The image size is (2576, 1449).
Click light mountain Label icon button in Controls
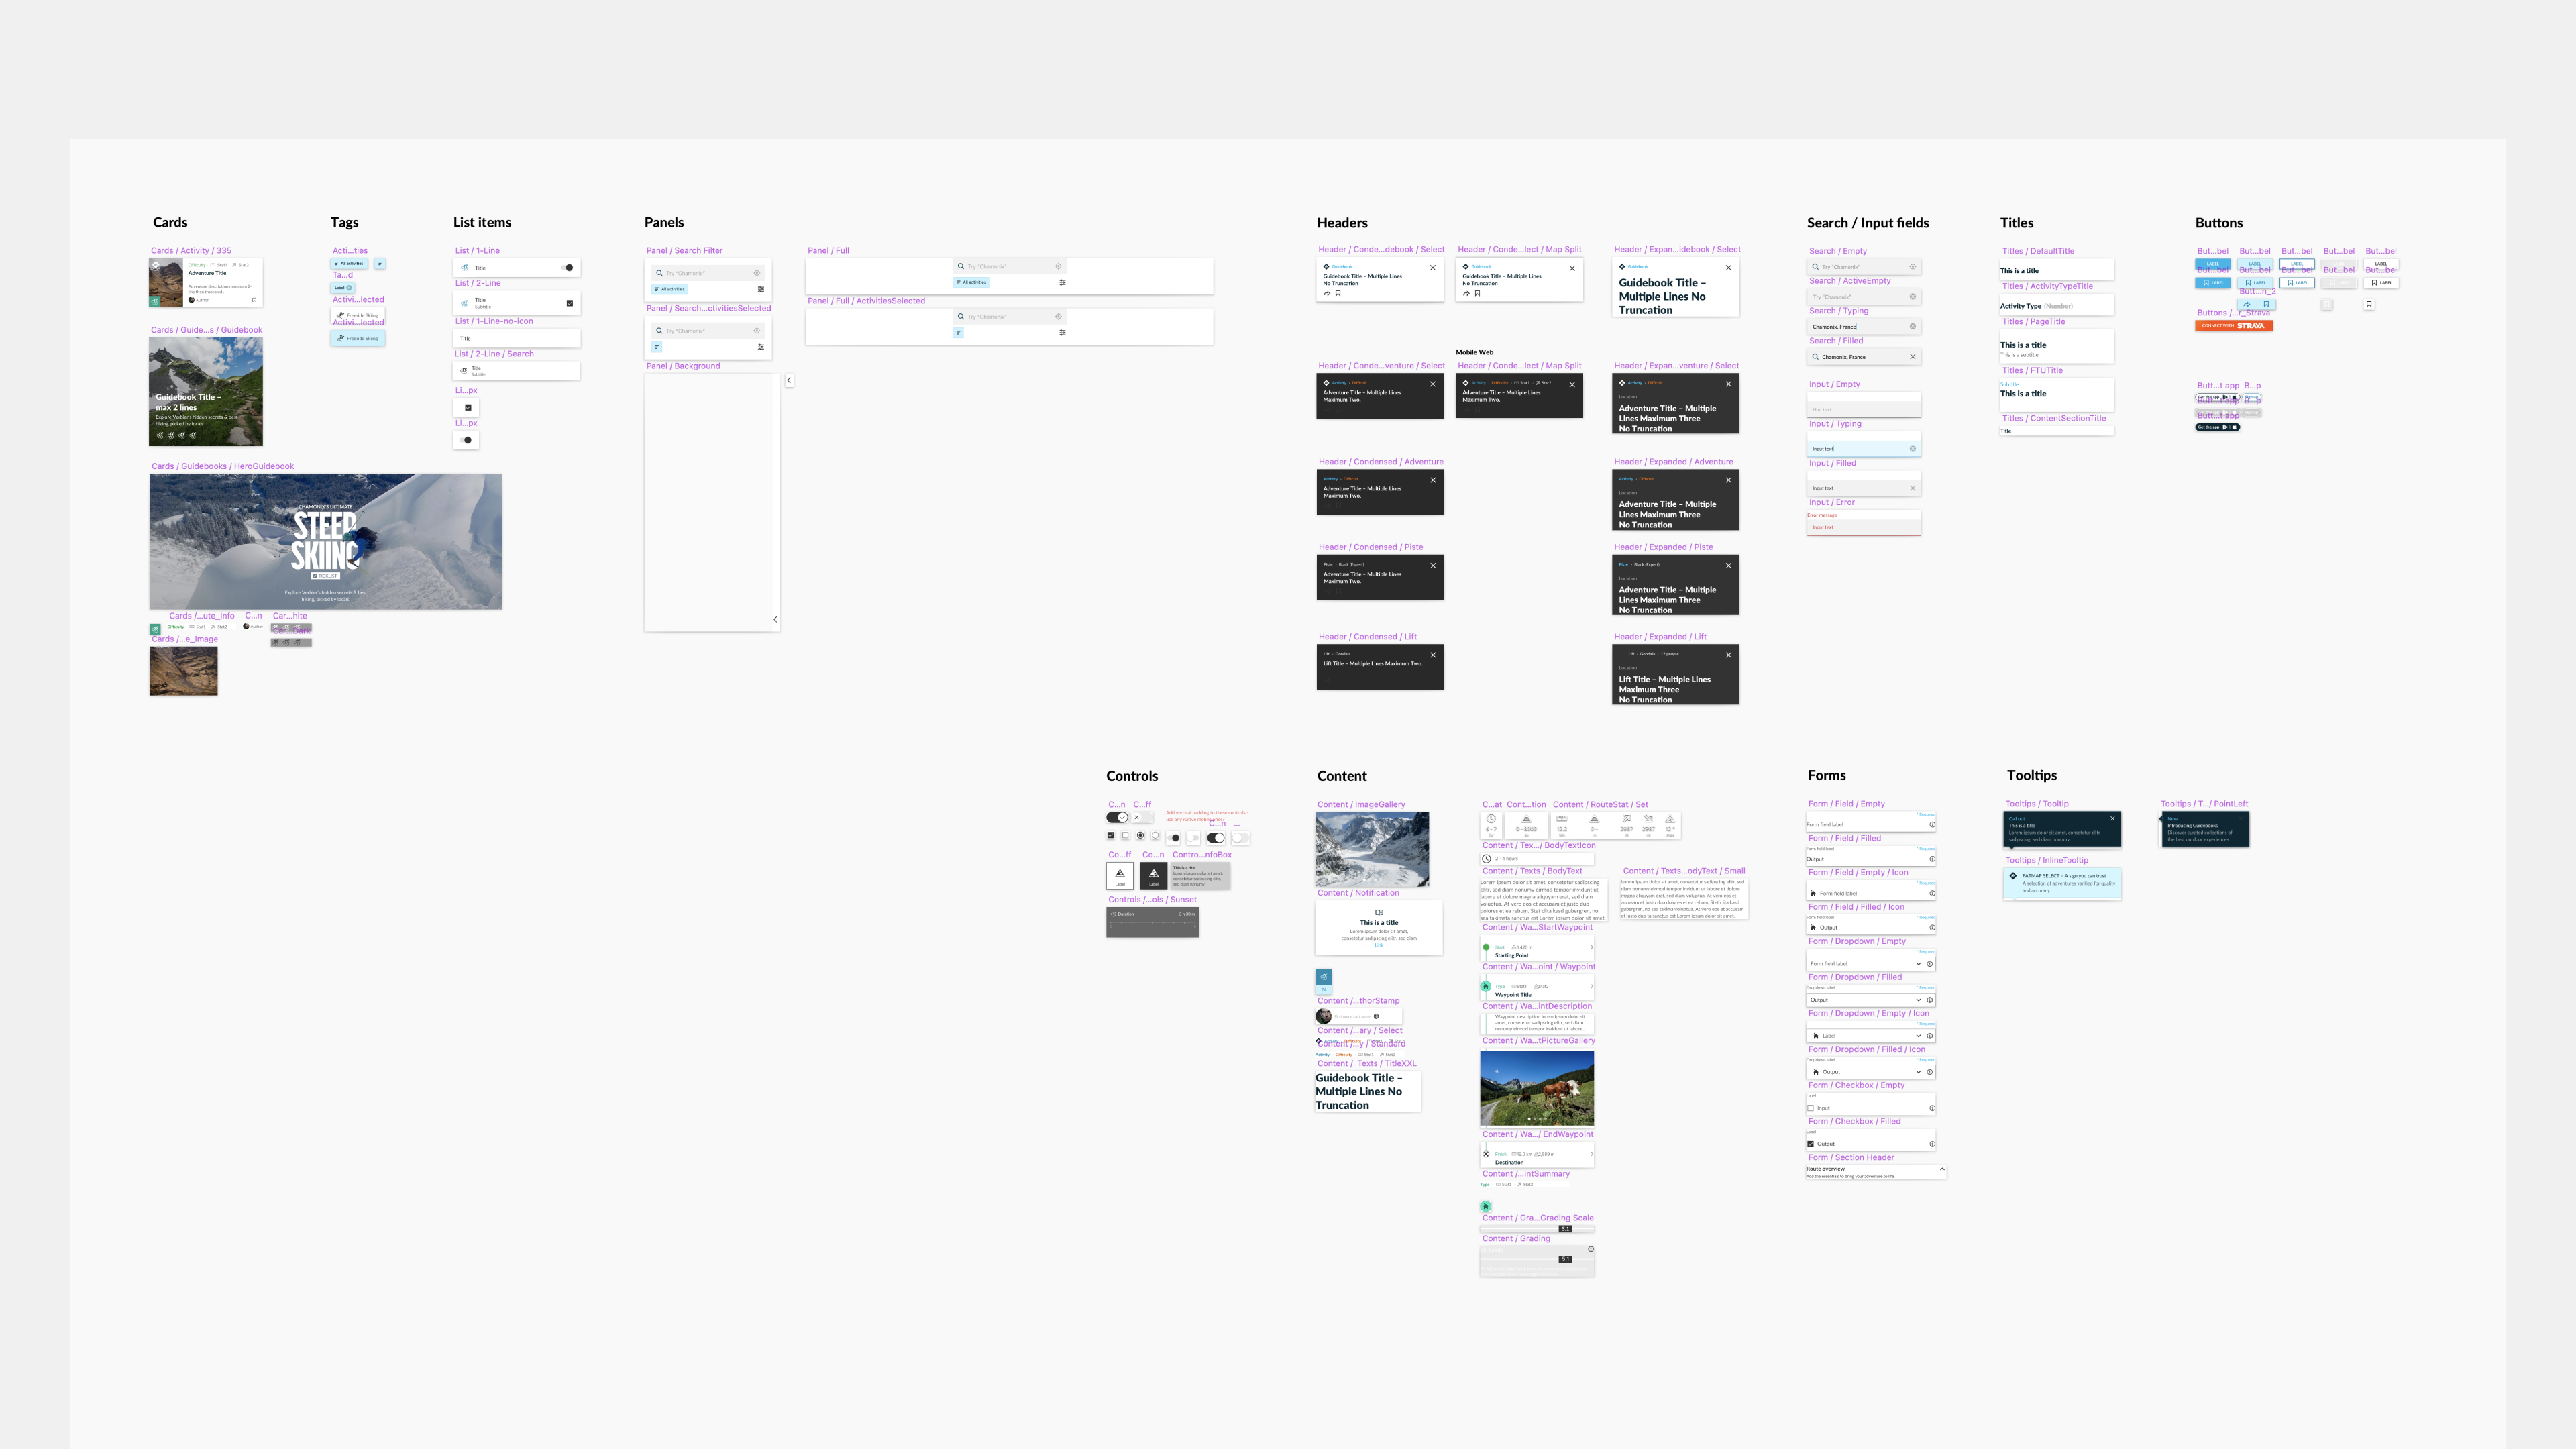point(1119,875)
